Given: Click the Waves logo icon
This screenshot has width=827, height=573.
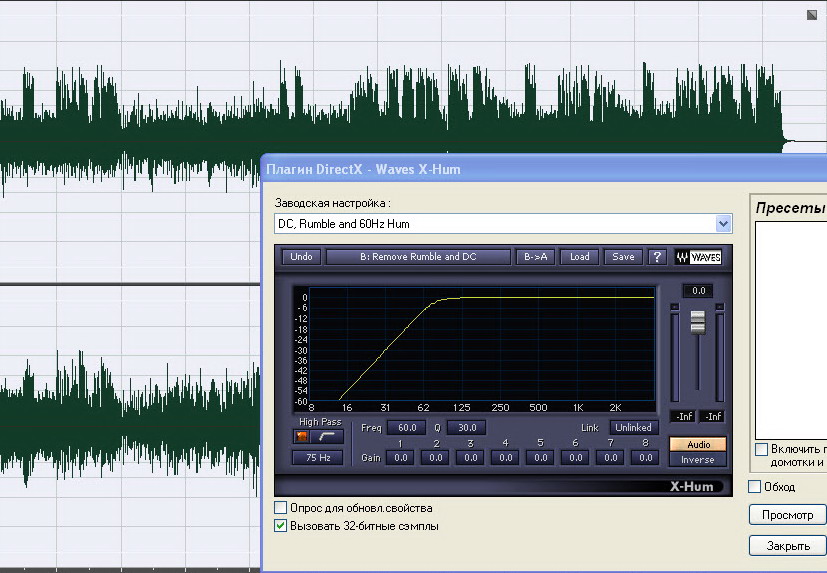Looking at the screenshot, I should coord(698,257).
